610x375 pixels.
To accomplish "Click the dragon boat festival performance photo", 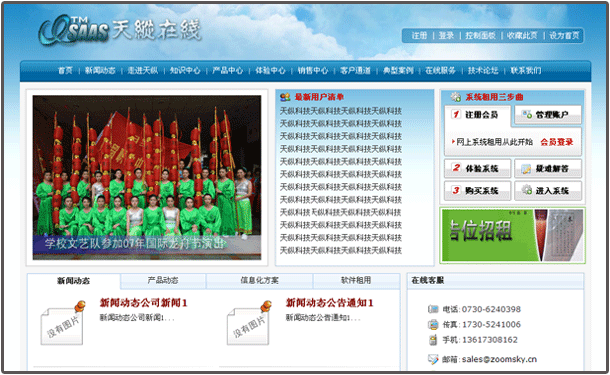I will (147, 177).
